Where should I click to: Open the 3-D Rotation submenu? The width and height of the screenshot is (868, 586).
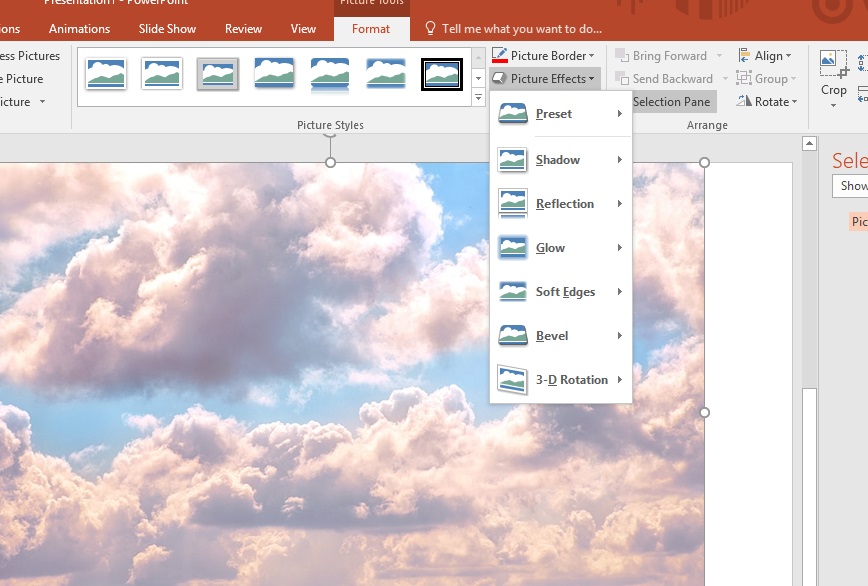pos(561,380)
